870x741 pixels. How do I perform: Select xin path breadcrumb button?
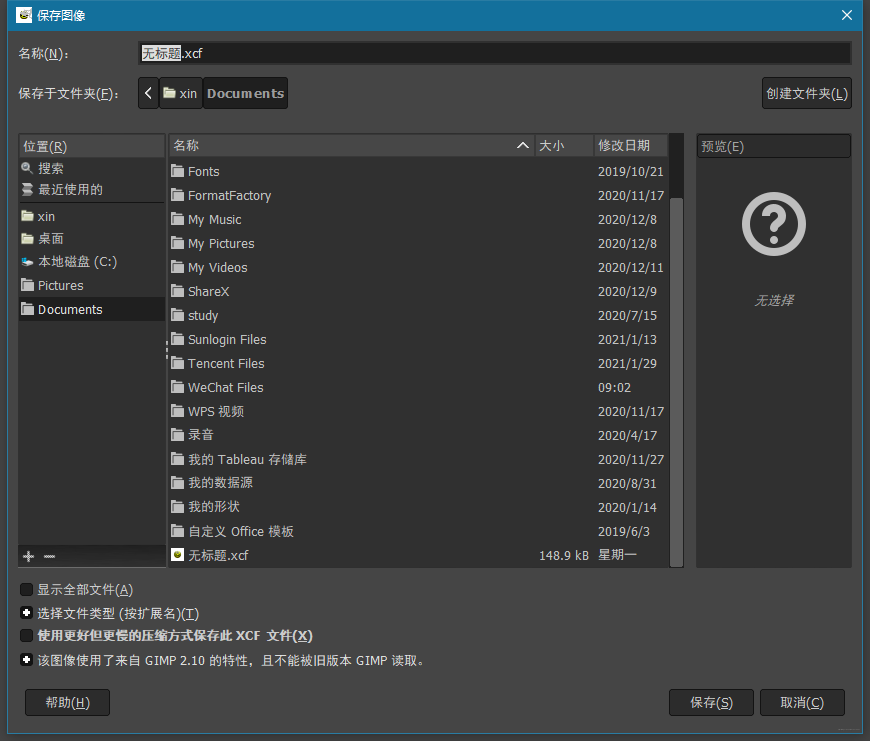[x=181, y=93]
